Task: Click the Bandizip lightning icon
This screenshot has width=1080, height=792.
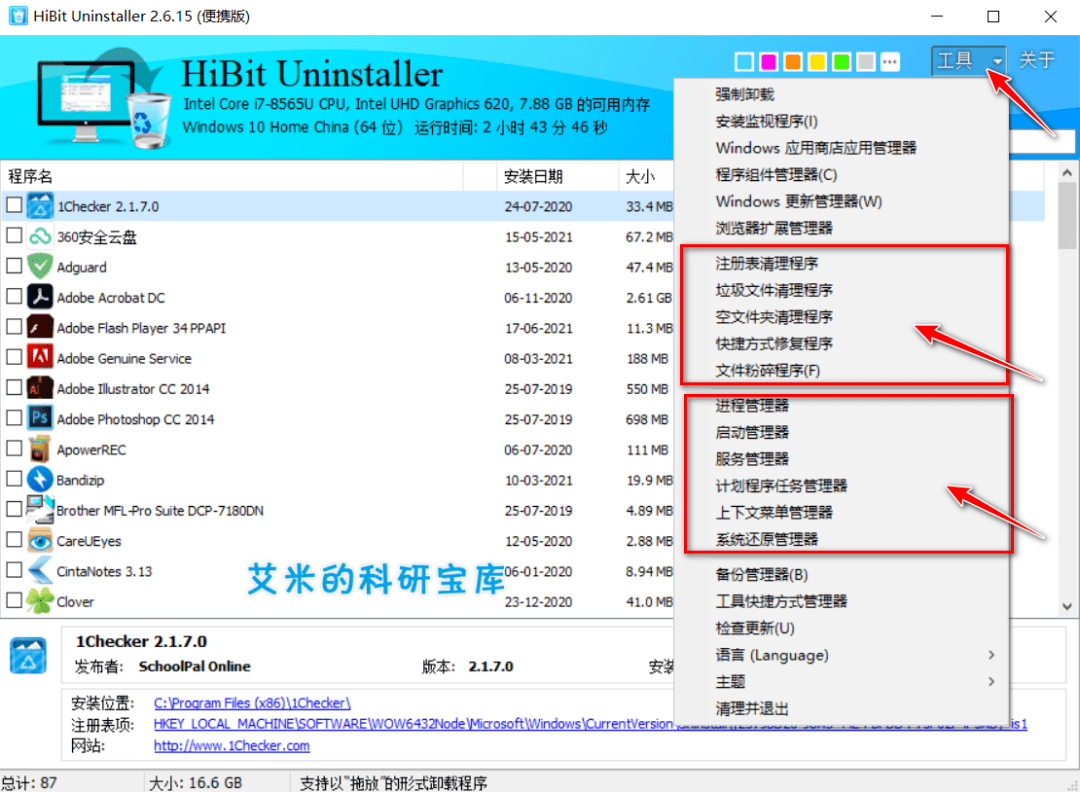Action: (40, 479)
